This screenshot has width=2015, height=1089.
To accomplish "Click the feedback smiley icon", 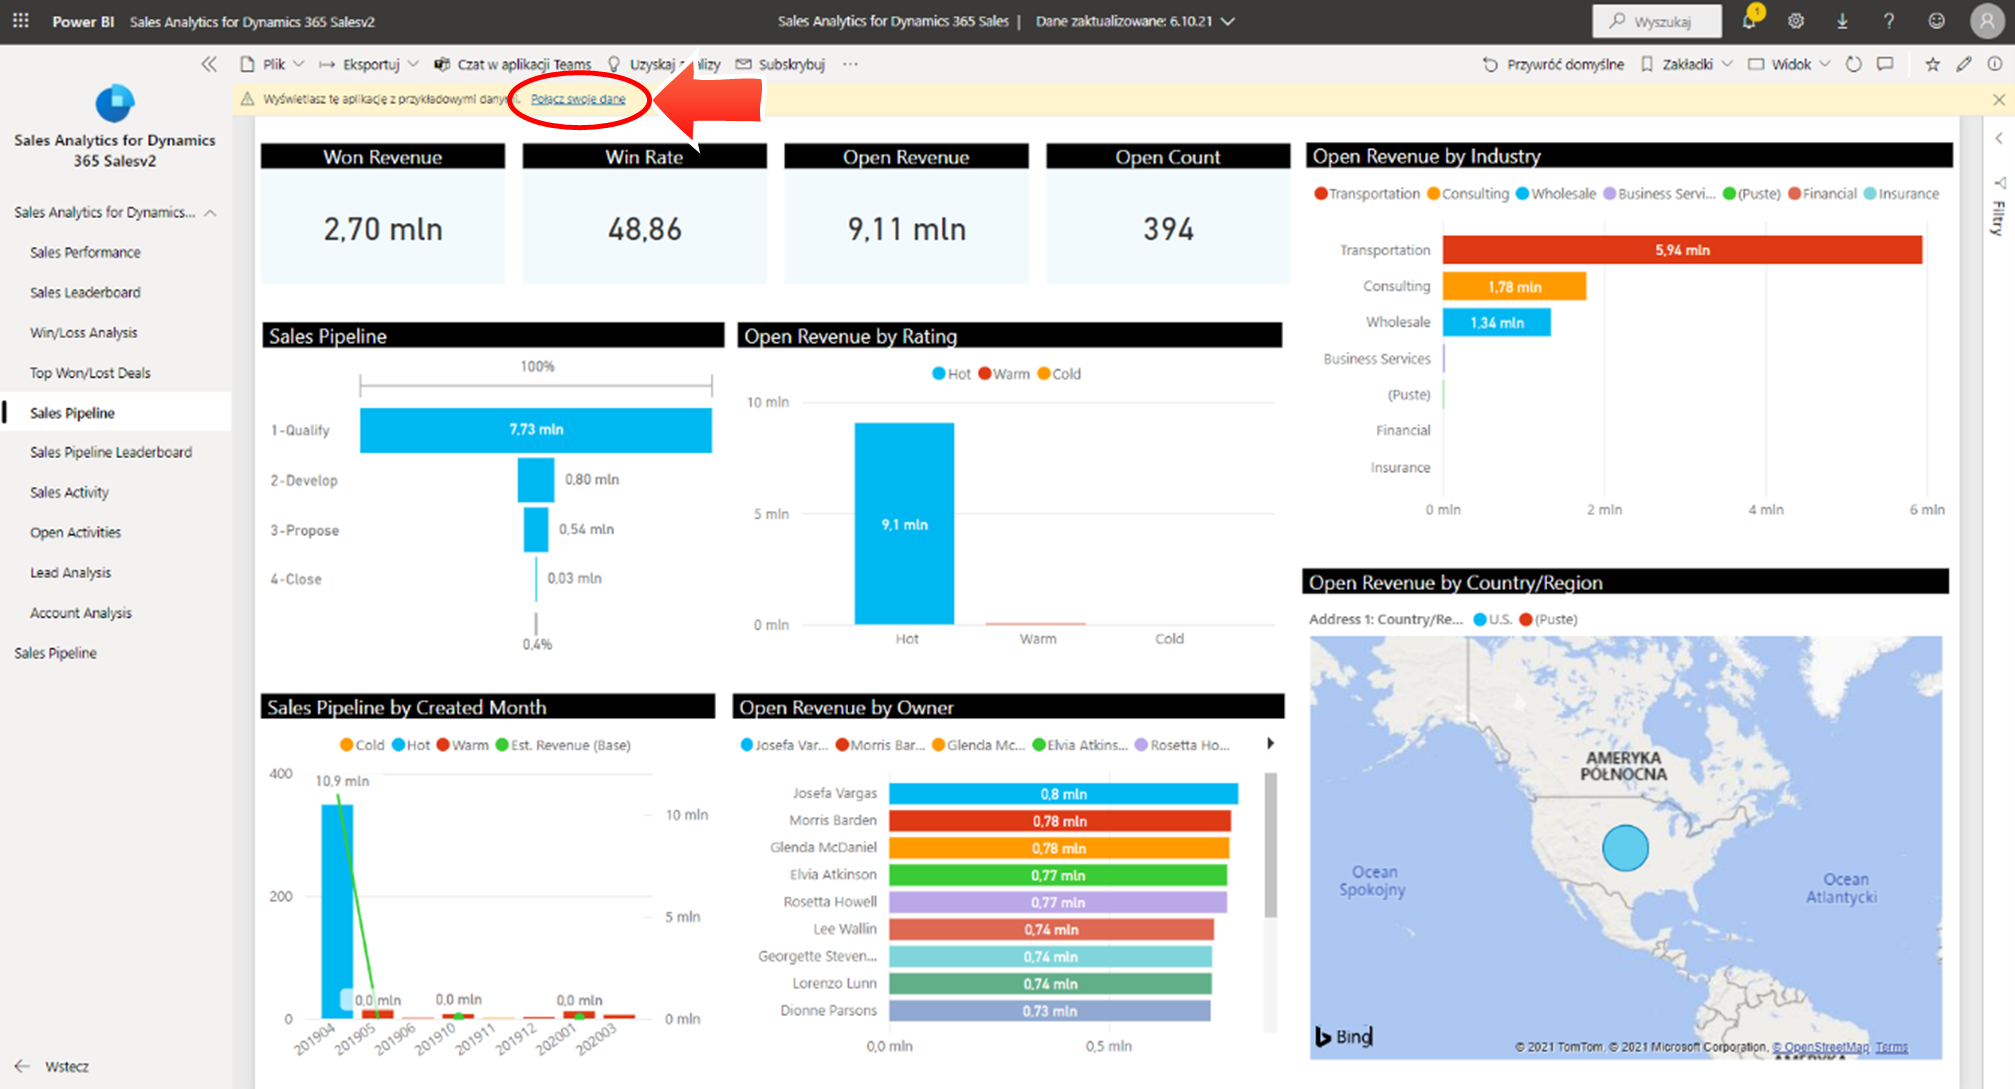I will [1937, 20].
